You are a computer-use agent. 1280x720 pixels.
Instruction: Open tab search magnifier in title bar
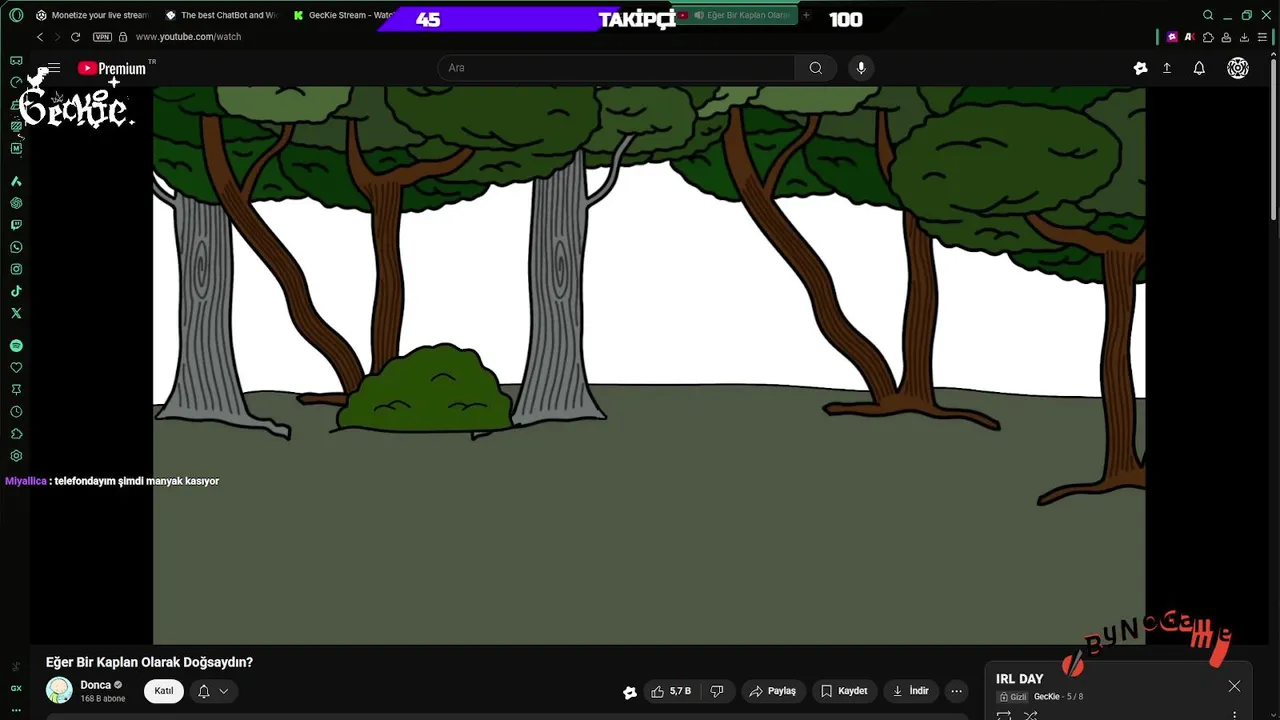[1208, 15]
